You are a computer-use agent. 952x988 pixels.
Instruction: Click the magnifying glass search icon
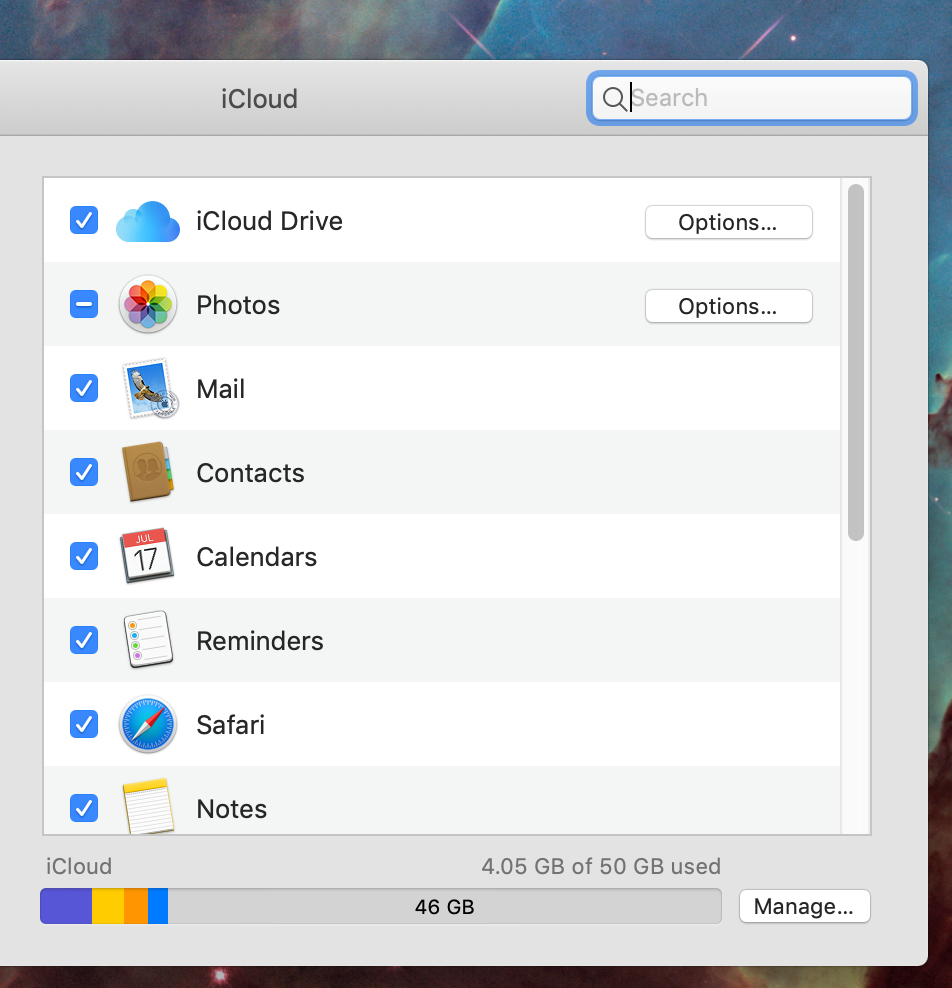pos(614,98)
